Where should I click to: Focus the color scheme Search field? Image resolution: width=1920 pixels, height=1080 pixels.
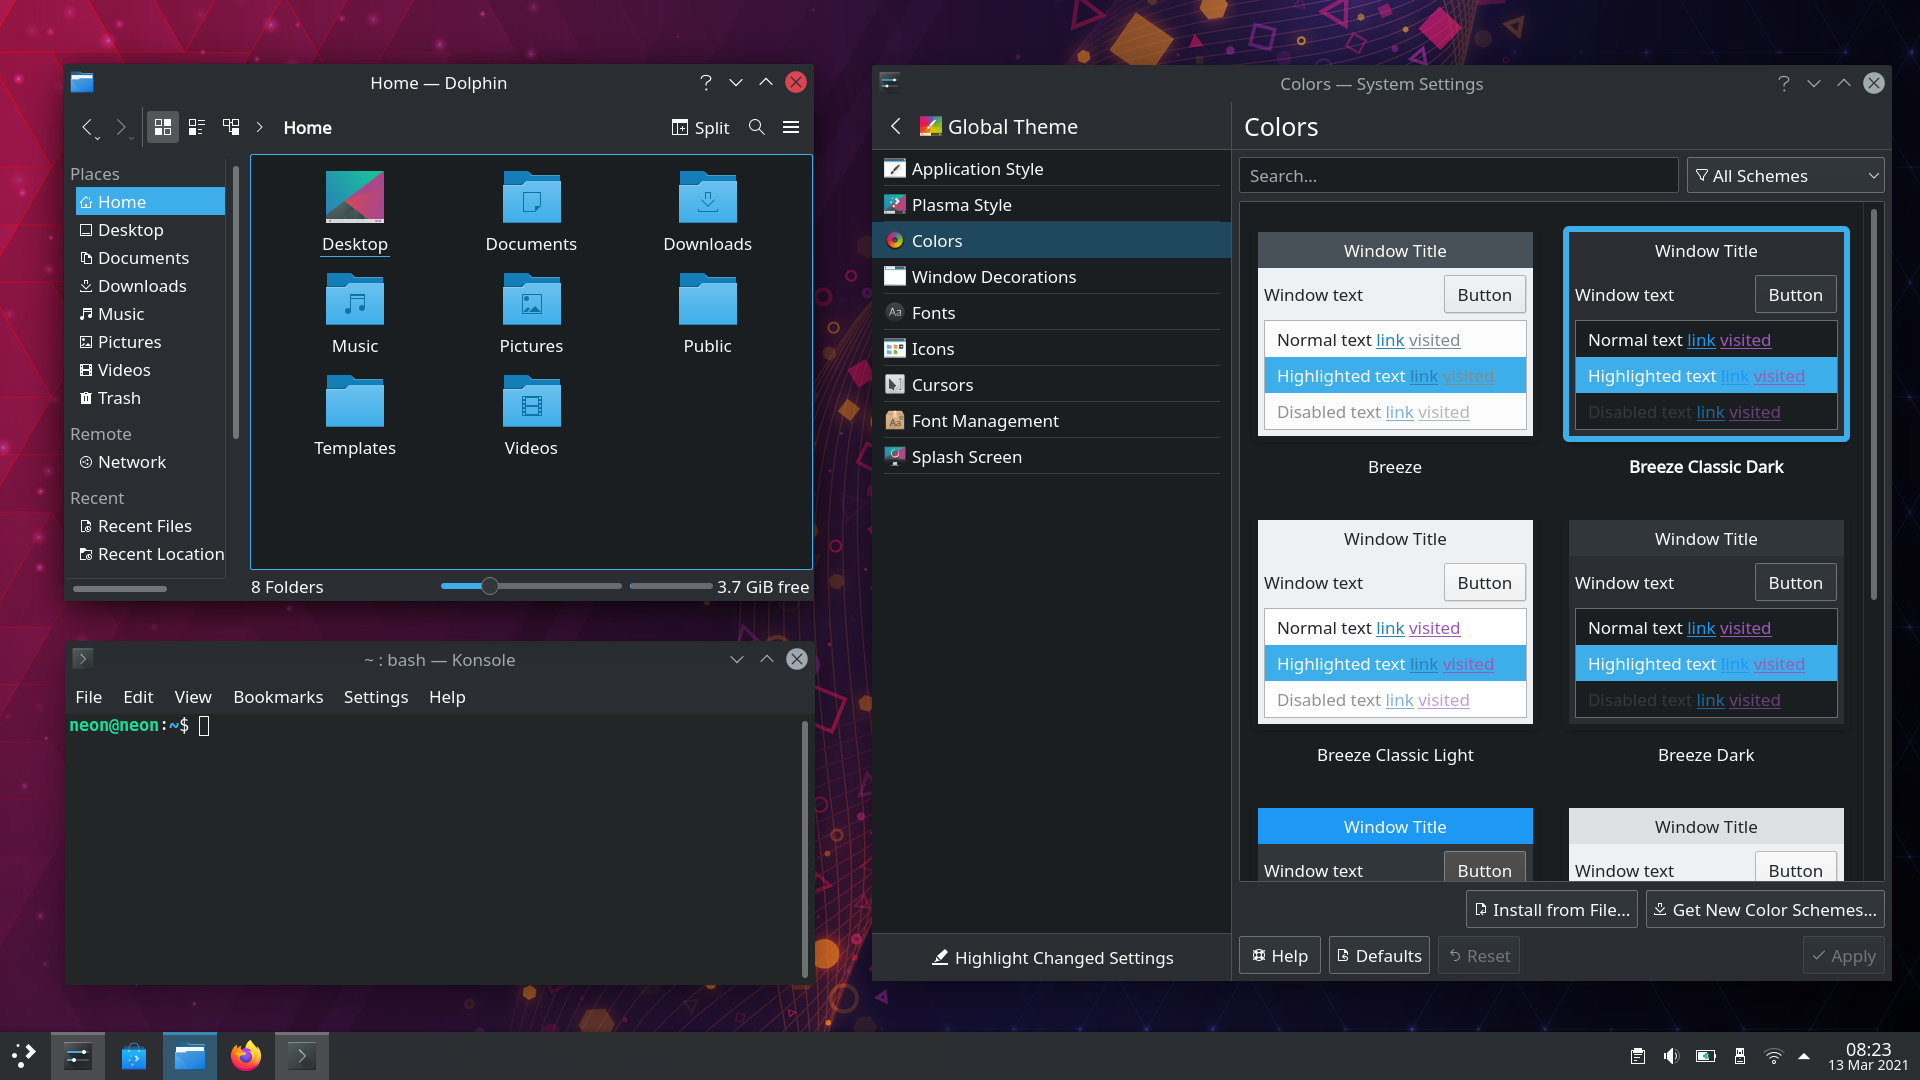pyautogui.click(x=1458, y=176)
